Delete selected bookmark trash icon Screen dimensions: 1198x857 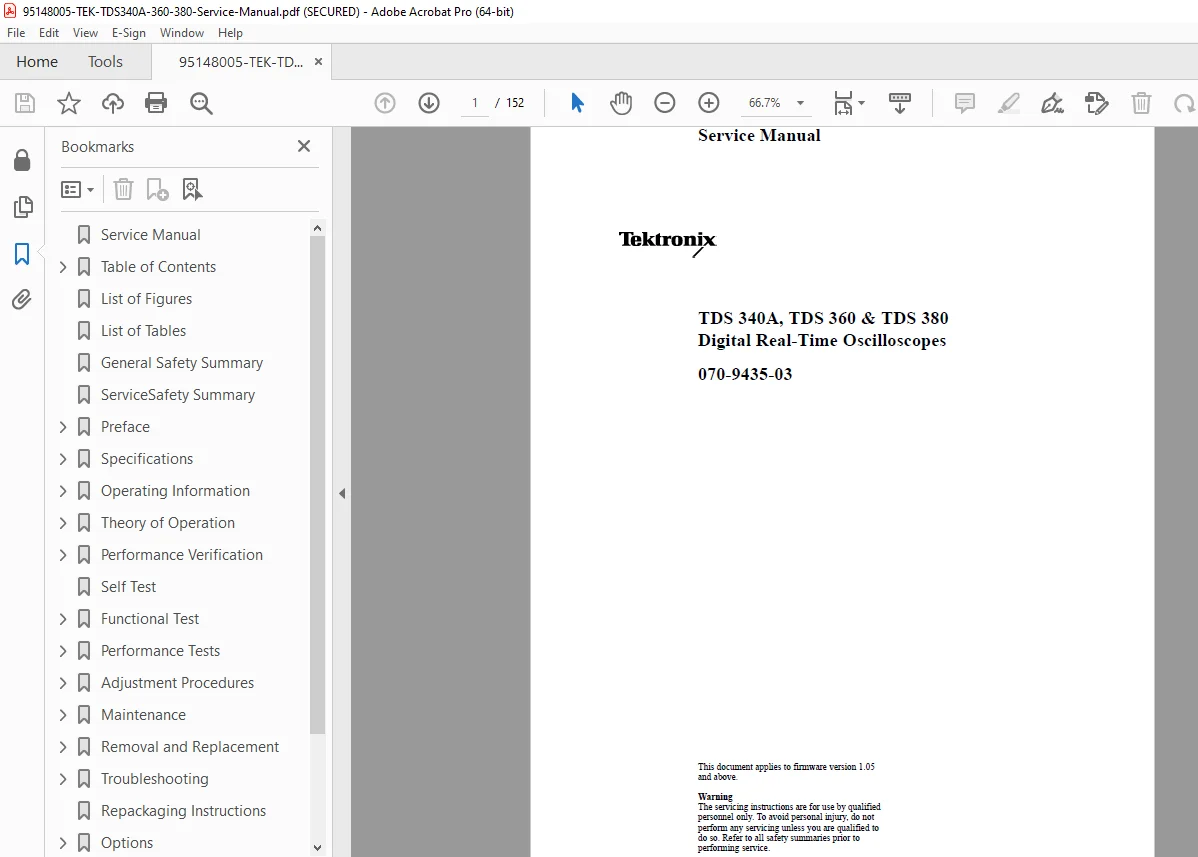(123, 189)
